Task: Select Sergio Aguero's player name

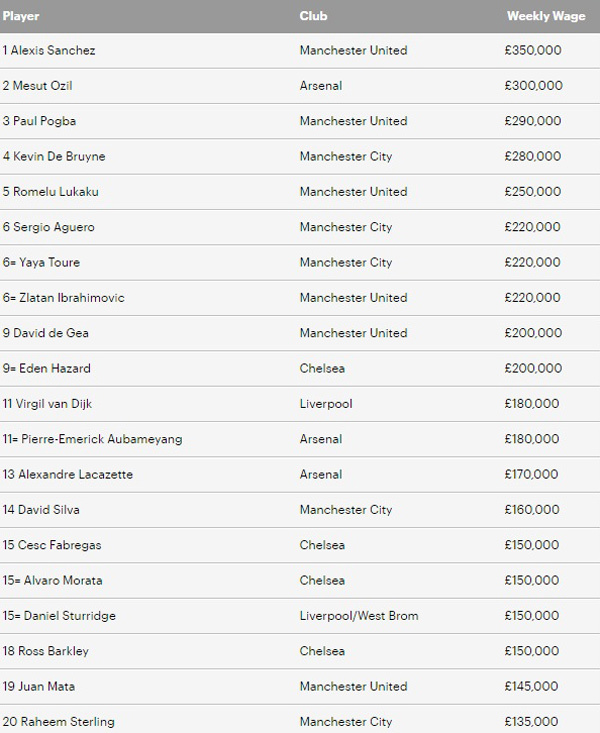Action: pyautogui.click(x=53, y=227)
